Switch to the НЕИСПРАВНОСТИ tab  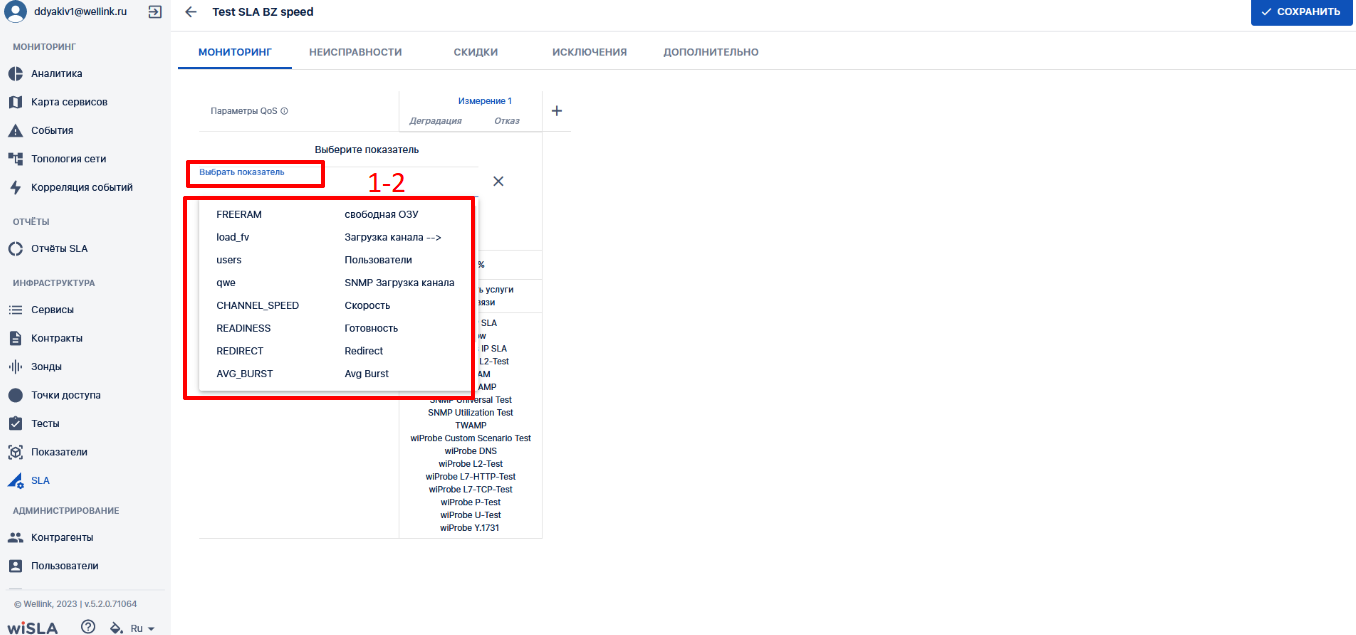pyautogui.click(x=355, y=52)
